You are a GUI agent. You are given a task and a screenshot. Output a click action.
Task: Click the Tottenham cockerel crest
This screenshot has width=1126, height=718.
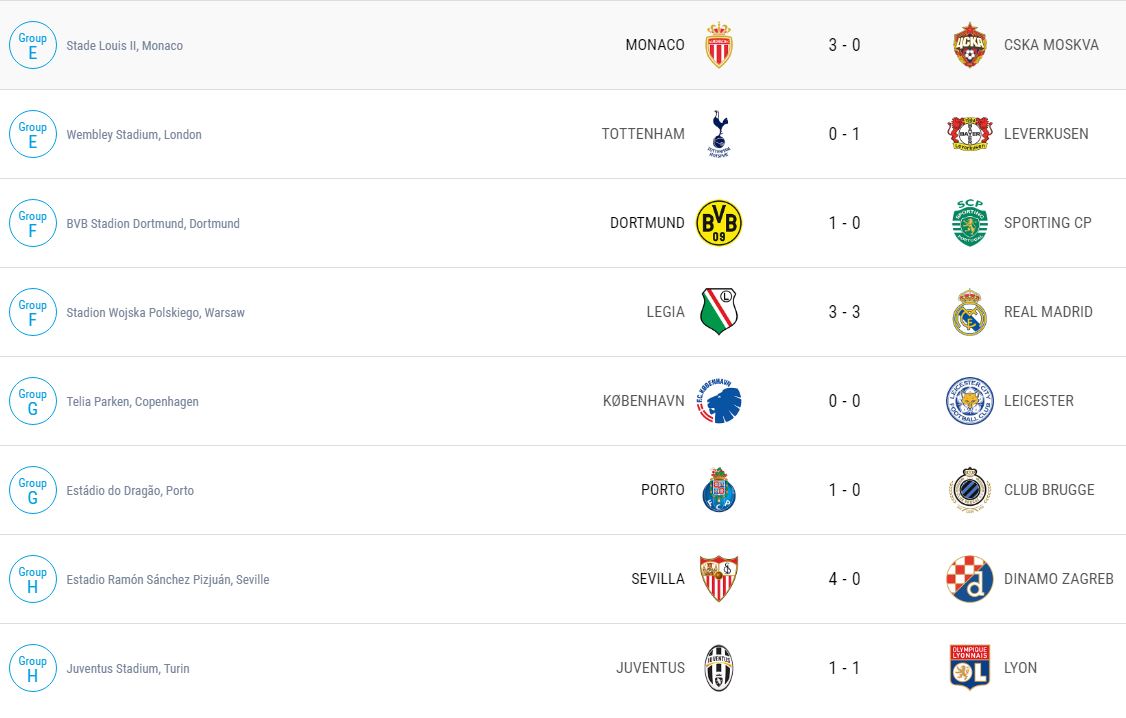click(718, 134)
